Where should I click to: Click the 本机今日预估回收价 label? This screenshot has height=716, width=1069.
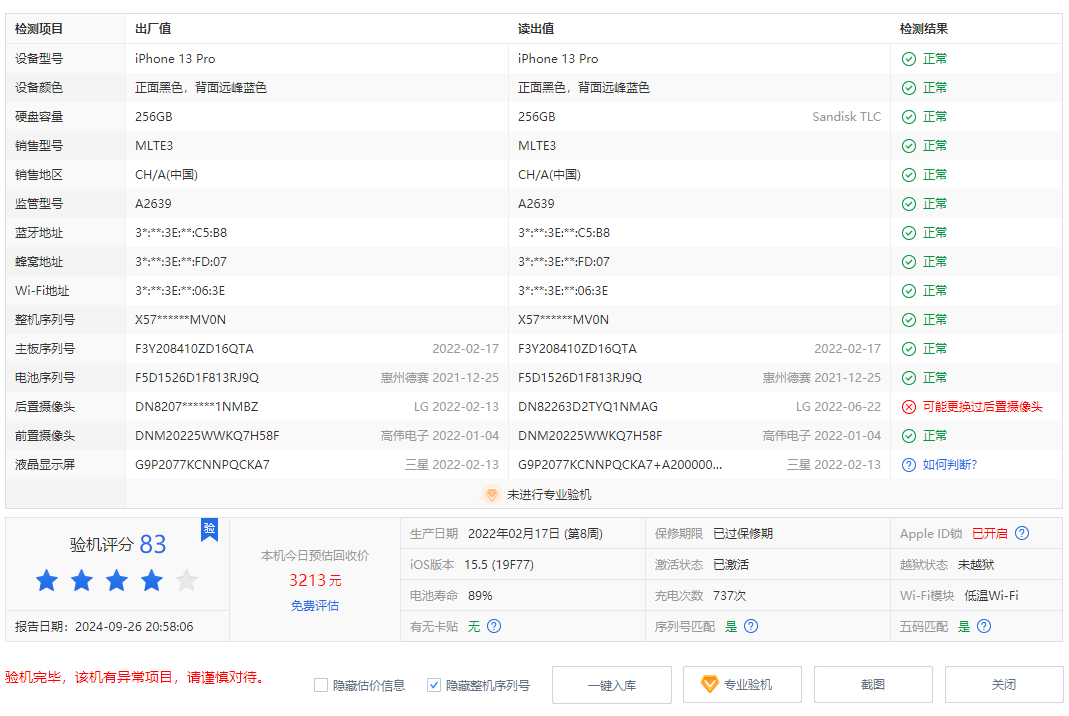tap(315, 556)
